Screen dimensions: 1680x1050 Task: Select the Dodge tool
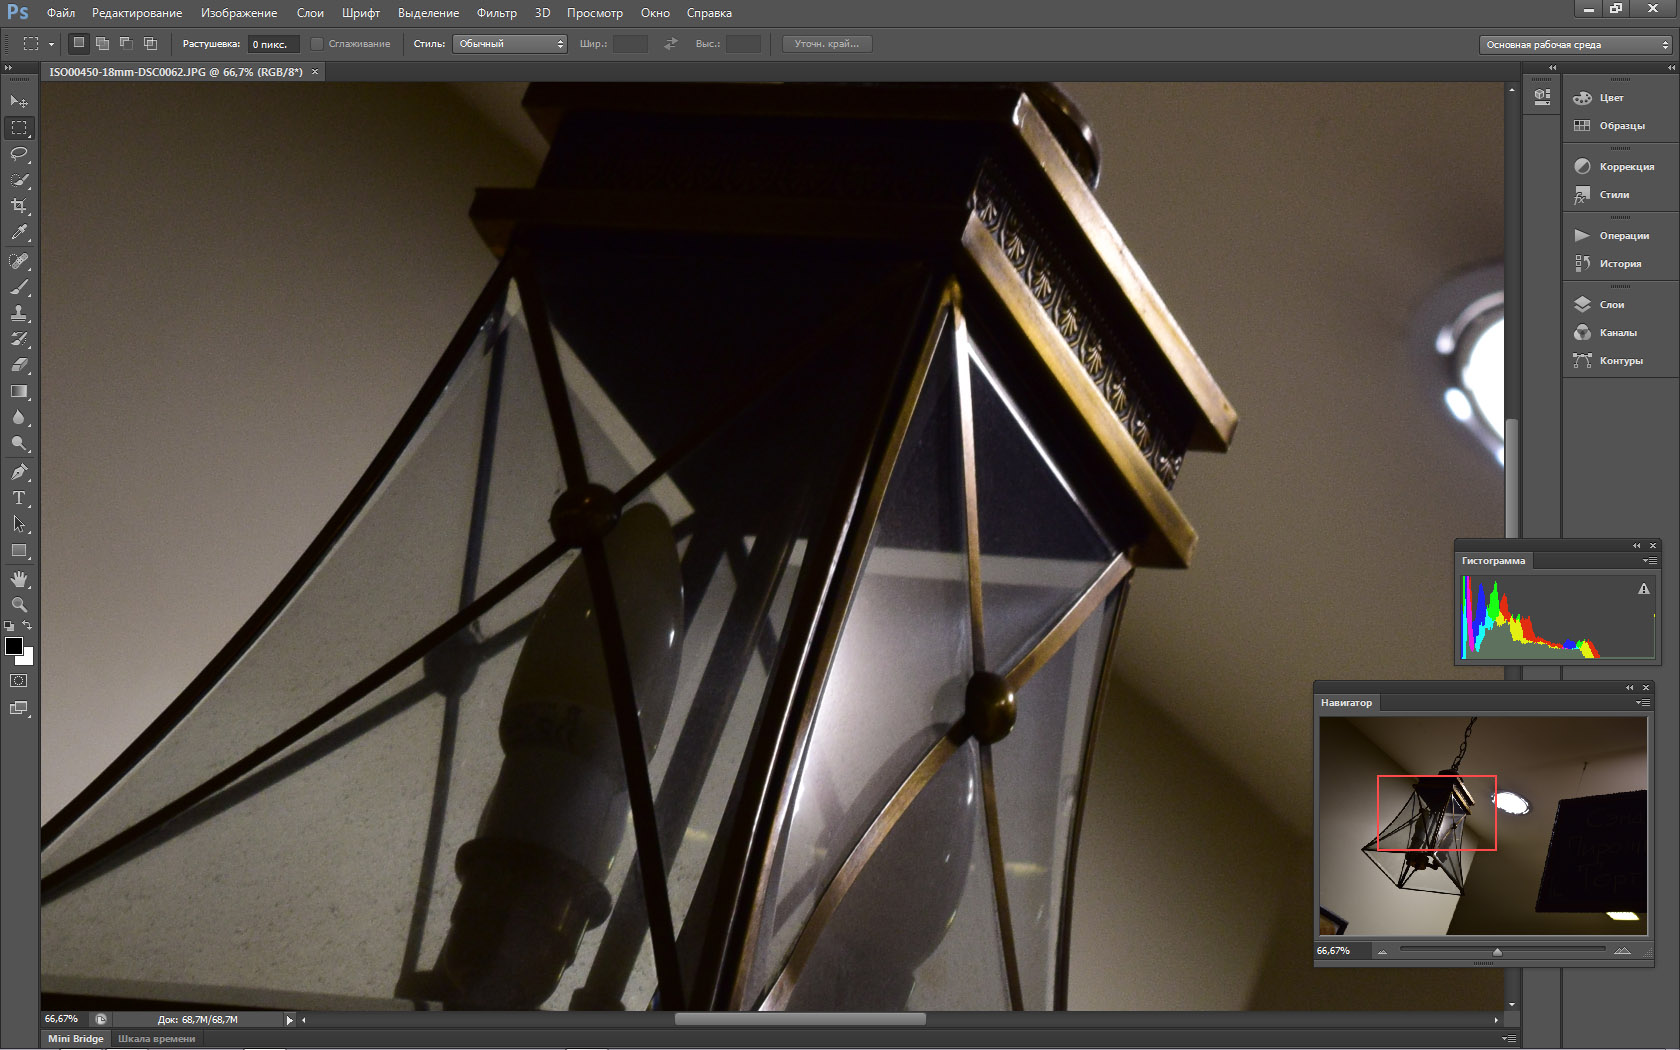coord(19,443)
